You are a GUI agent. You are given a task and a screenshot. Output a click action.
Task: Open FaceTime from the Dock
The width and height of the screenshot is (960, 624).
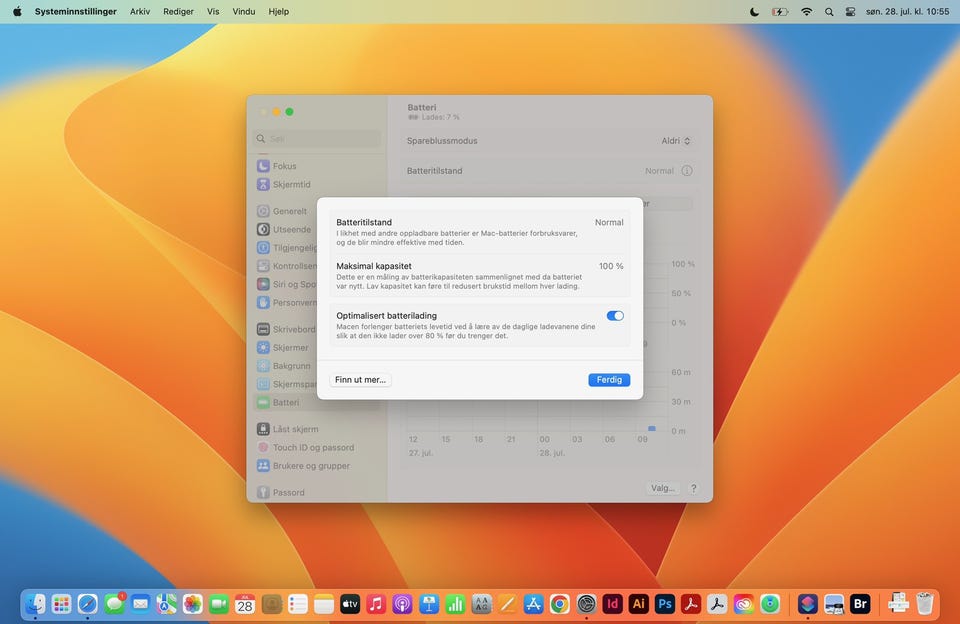coord(219,604)
